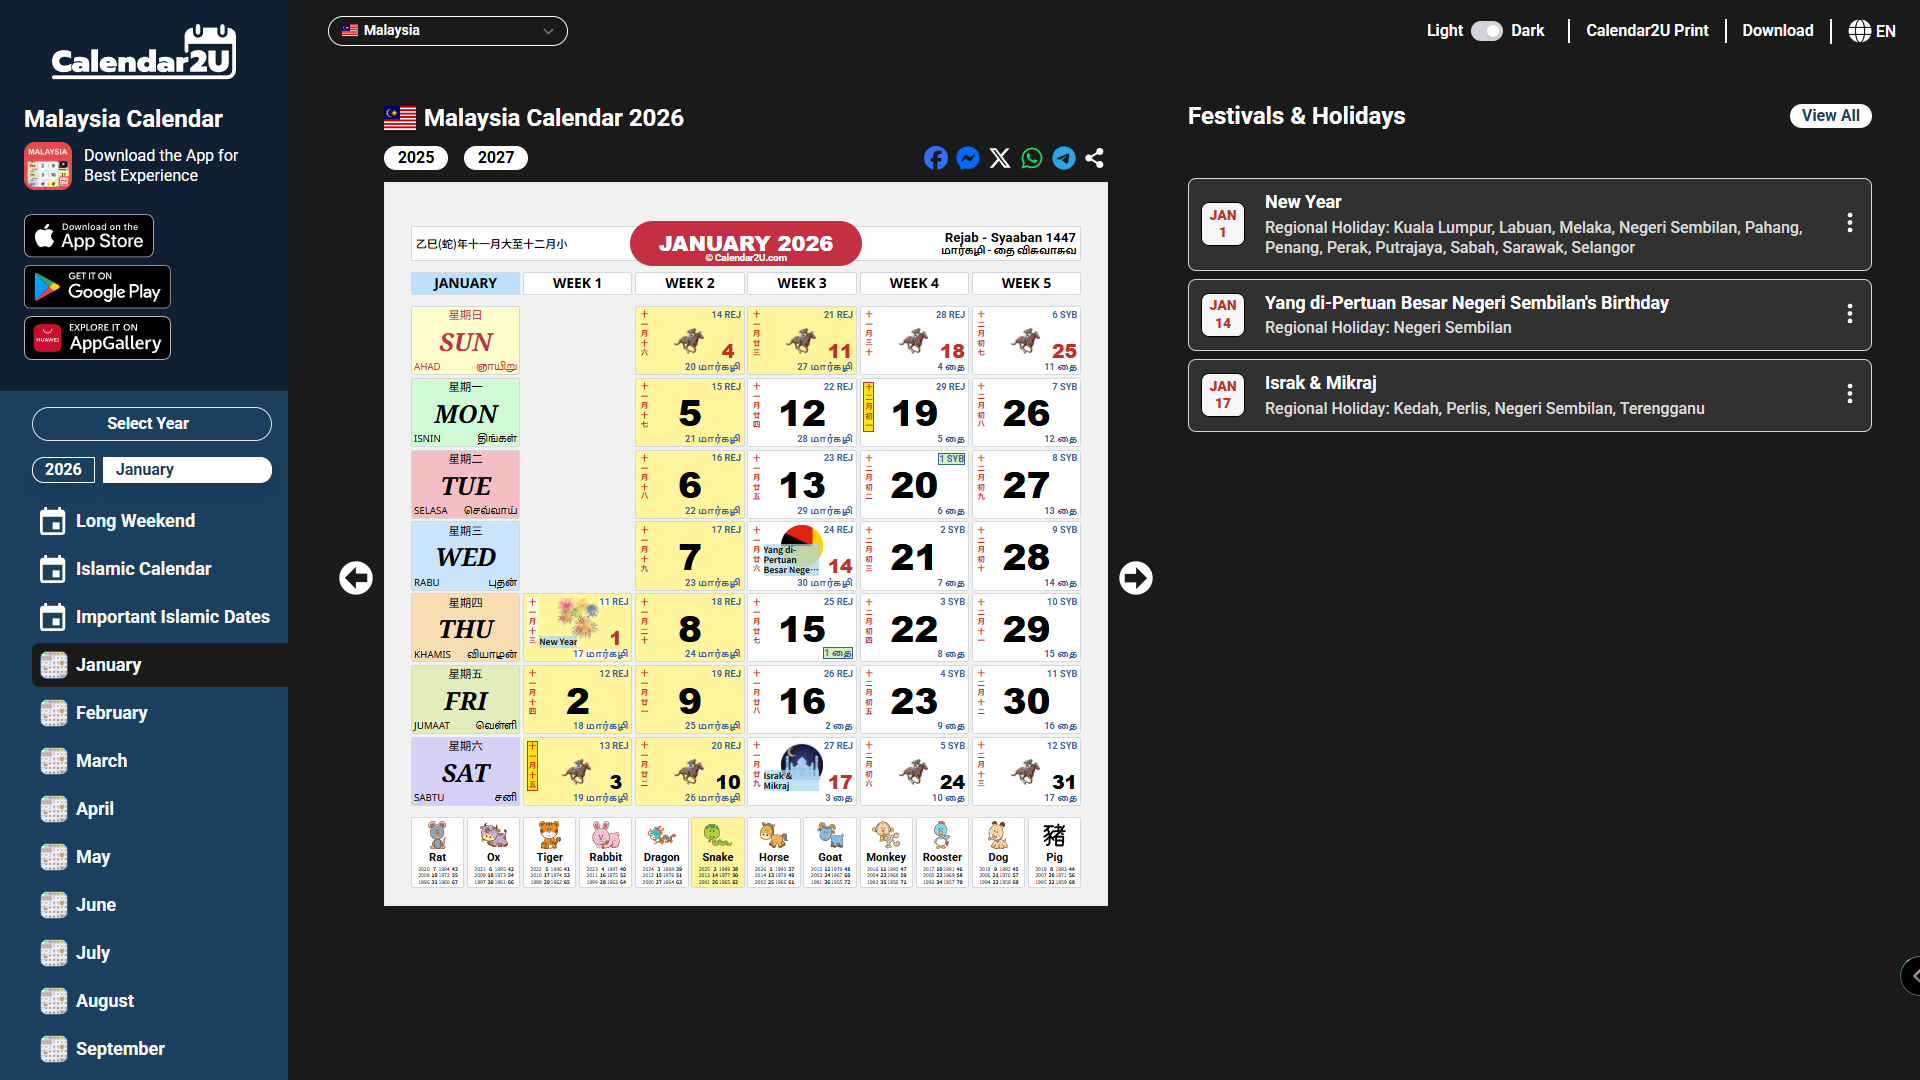Click the date 28 in the calendar
1920x1080 pixels.
pyautogui.click(x=1026, y=556)
